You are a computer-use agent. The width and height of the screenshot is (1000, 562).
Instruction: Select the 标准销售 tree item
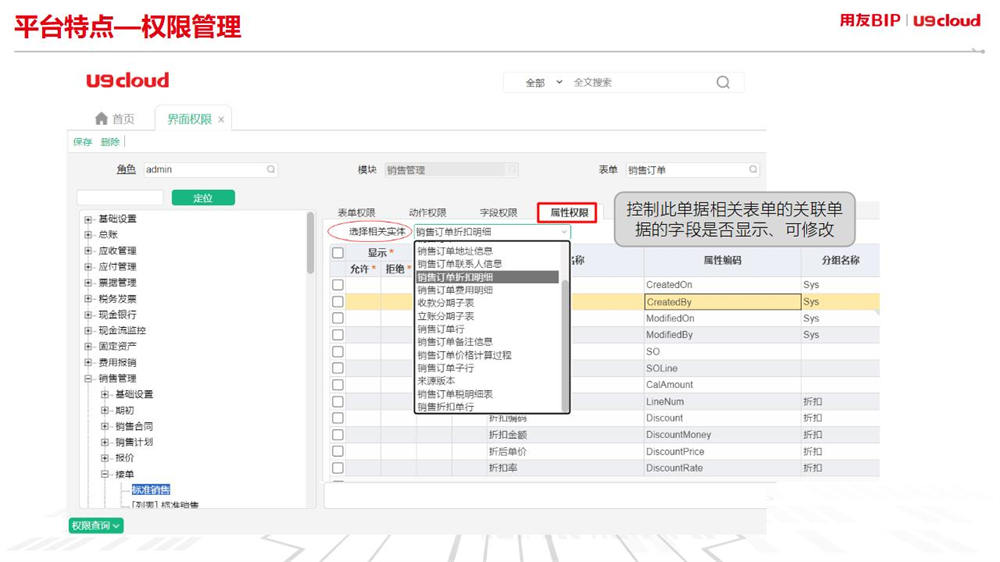151,490
